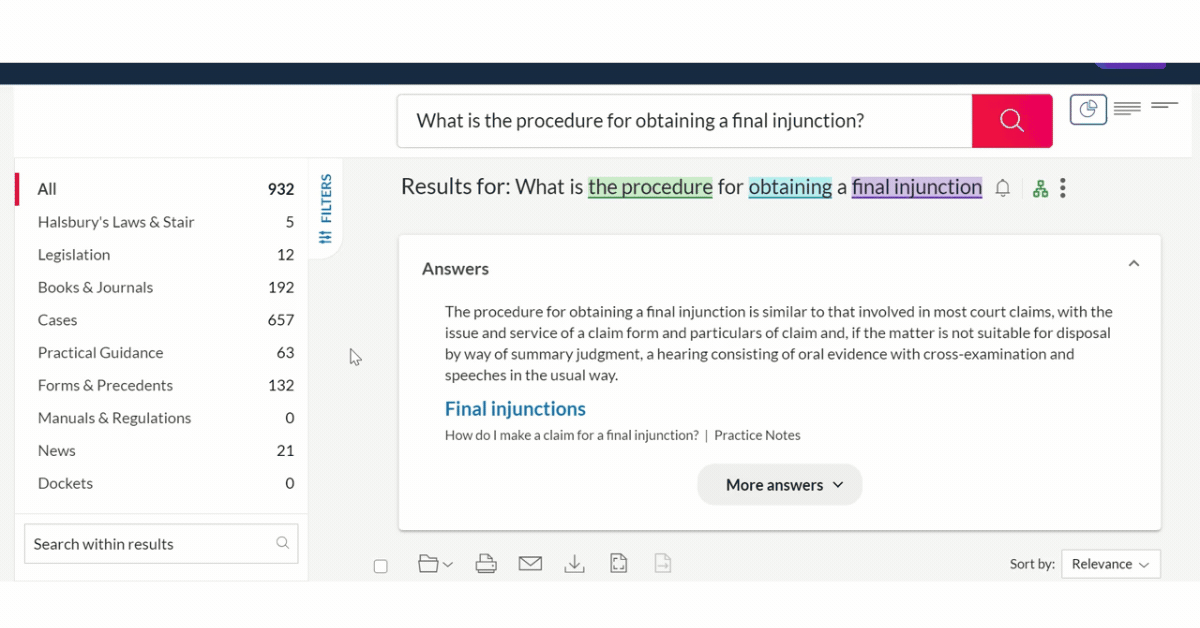Select the Cases category
The width and height of the screenshot is (1200, 628).
point(58,320)
